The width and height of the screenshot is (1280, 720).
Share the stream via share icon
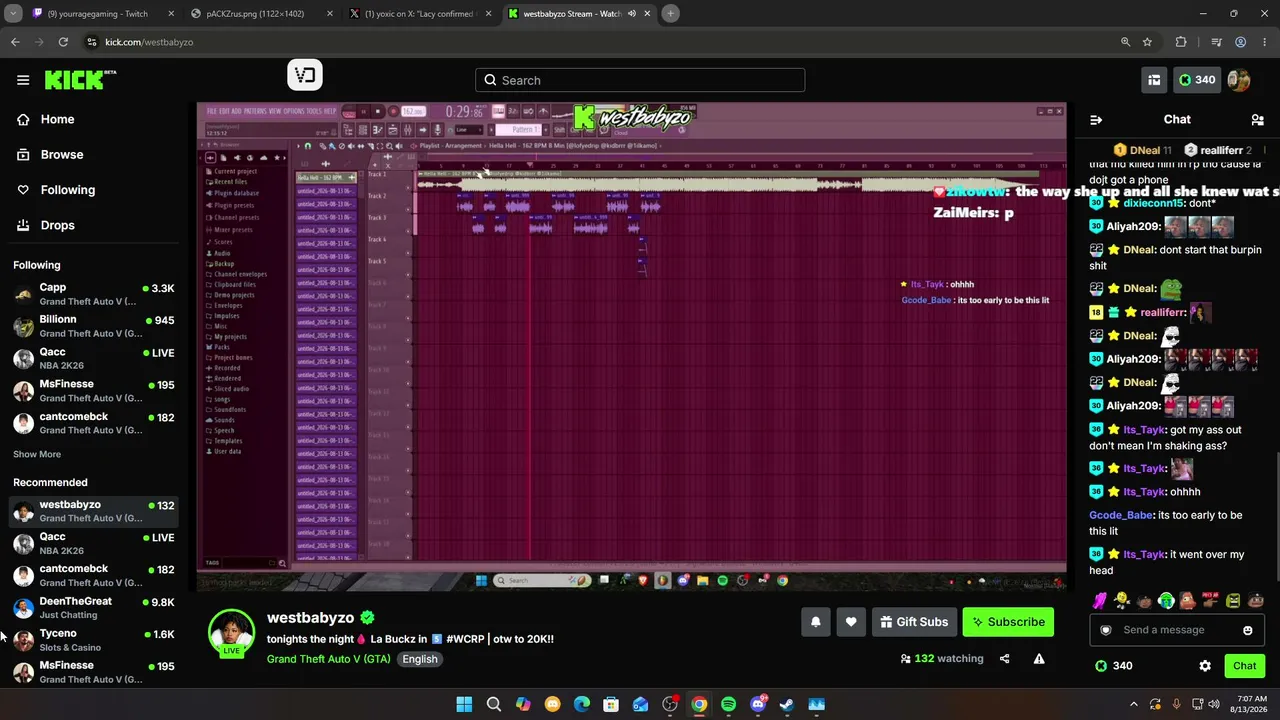tap(1005, 659)
